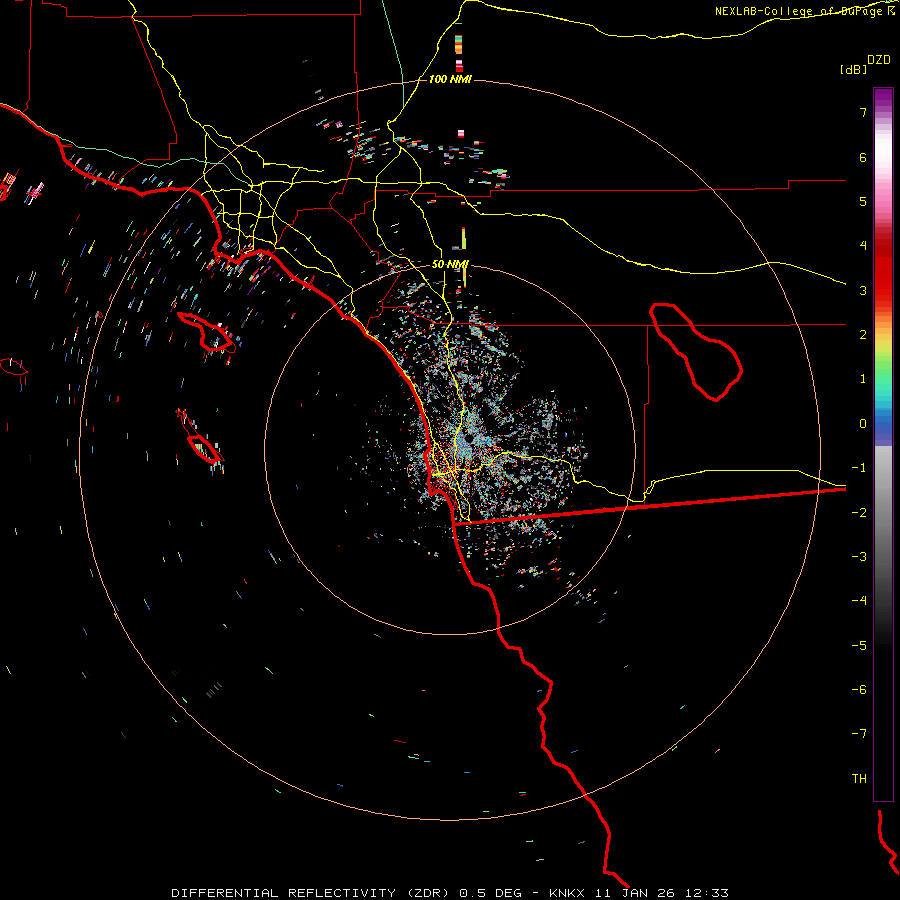Click the -7 dB label on color scale

pos(859,734)
